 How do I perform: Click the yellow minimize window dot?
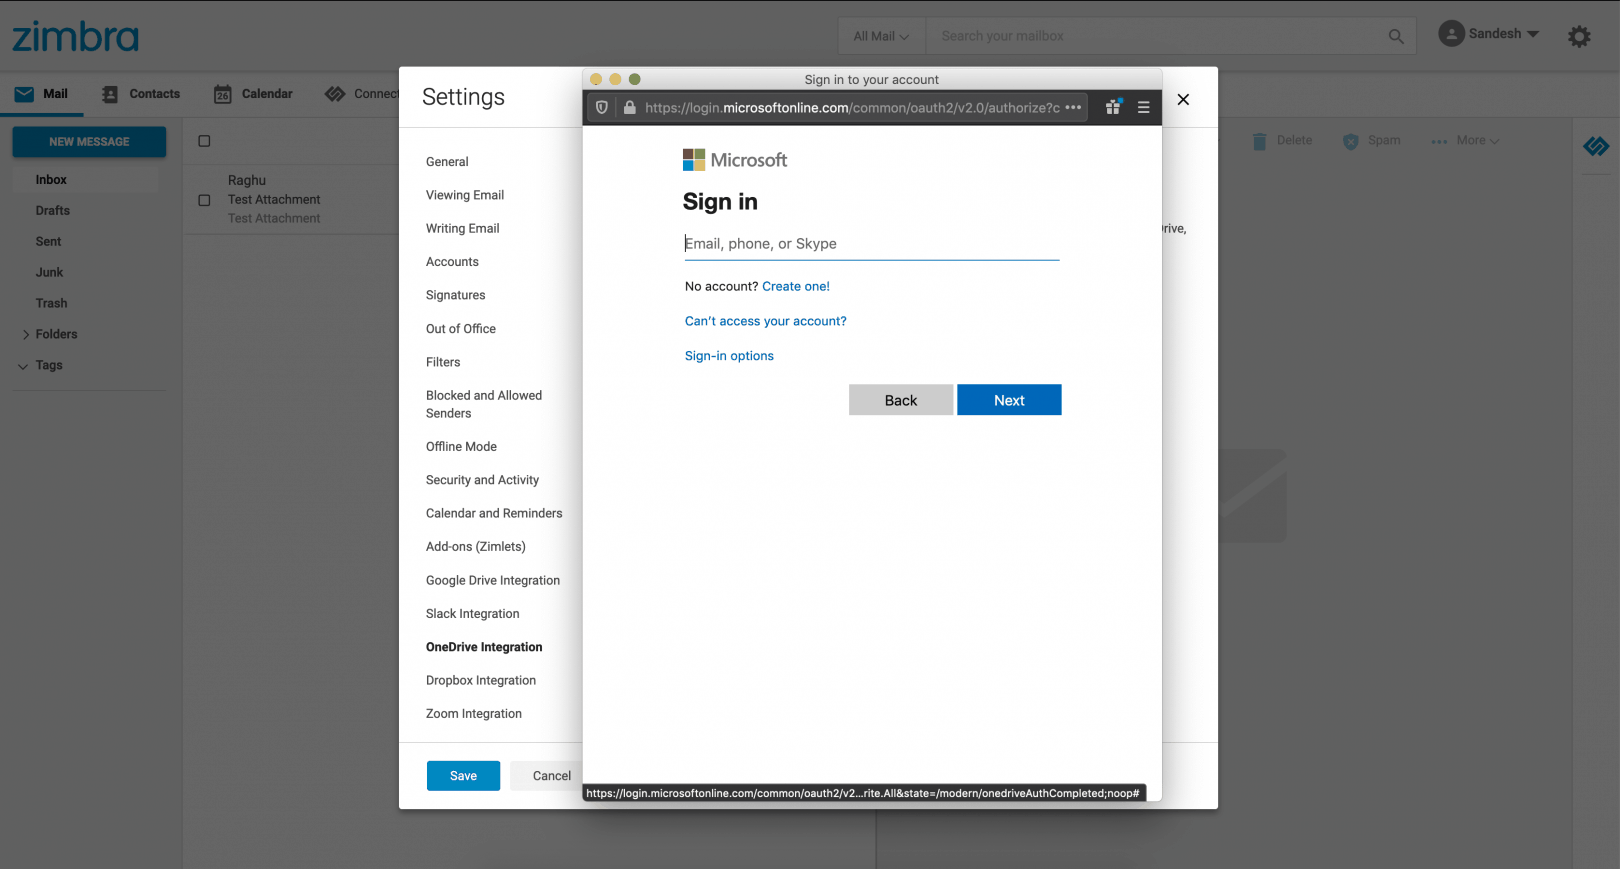click(x=615, y=79)
